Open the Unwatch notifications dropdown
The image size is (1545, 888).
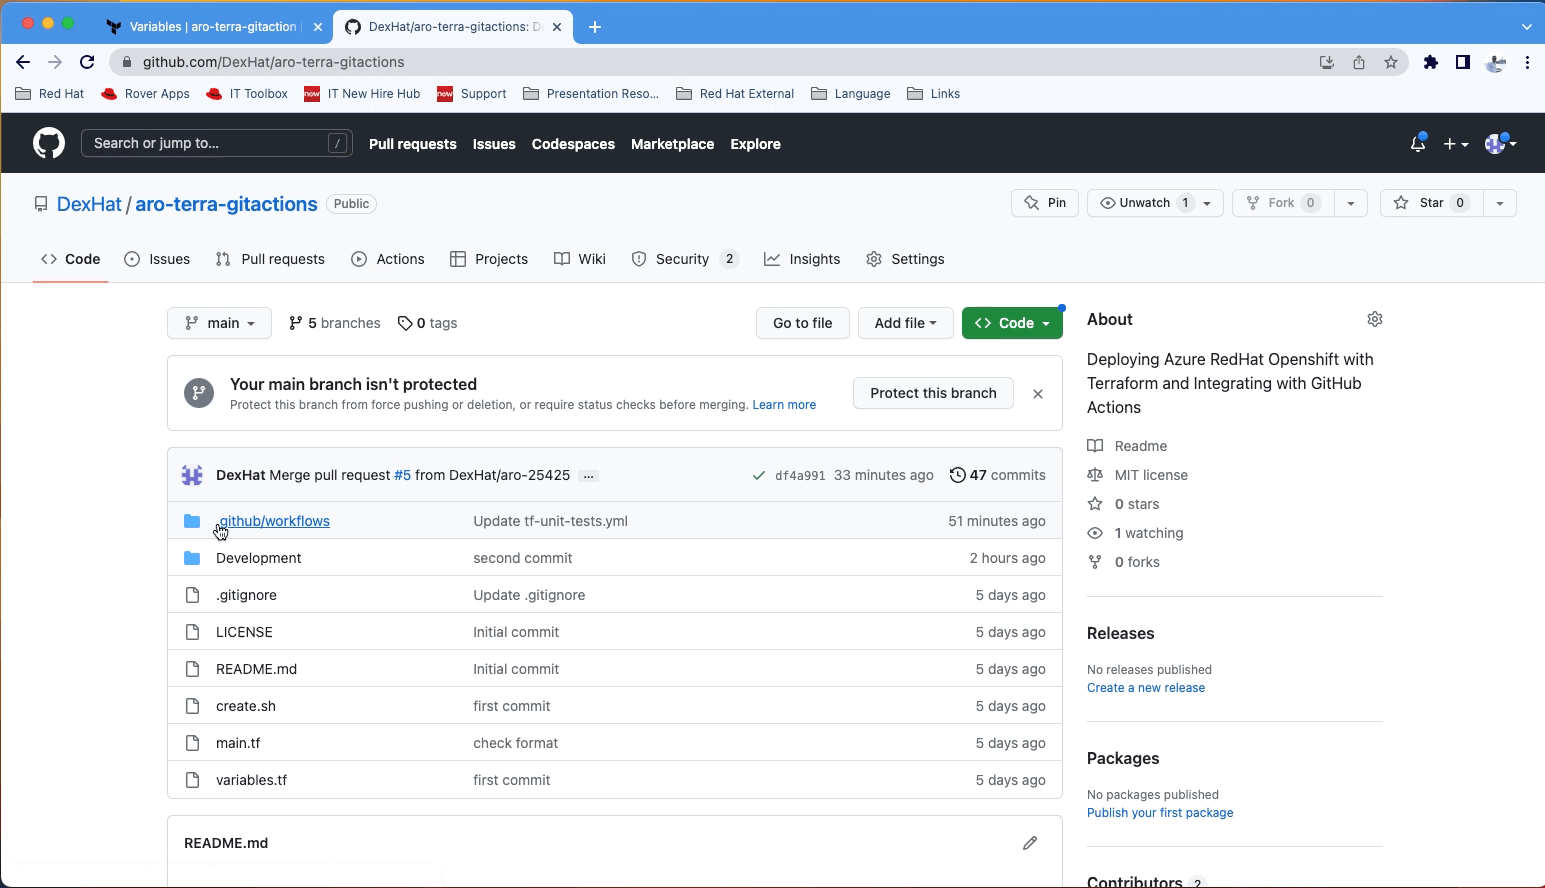1155,203
